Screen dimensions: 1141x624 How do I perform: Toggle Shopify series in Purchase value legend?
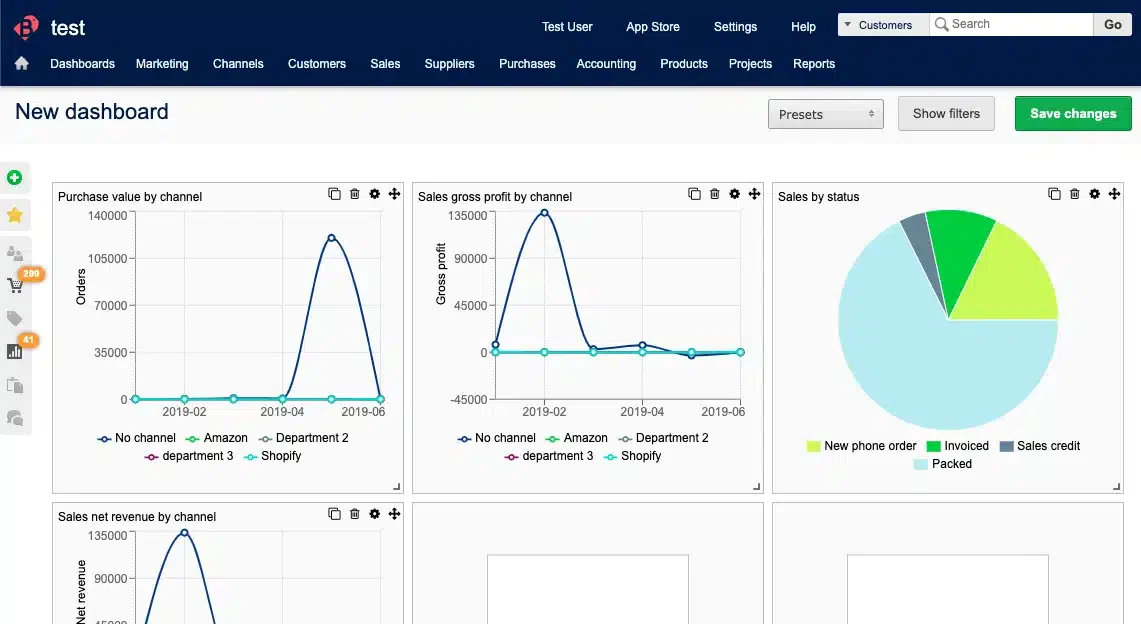[273, 456]
